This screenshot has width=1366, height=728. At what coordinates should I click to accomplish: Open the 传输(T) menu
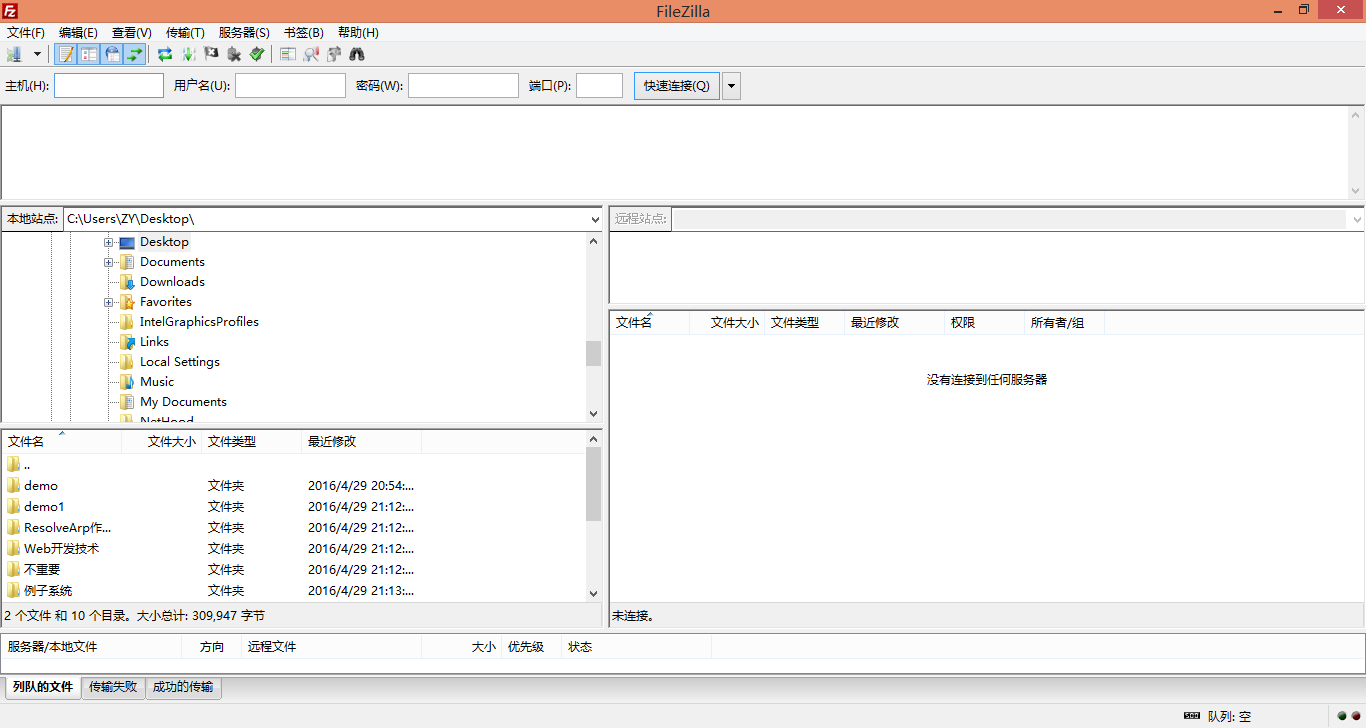coord(185,33)
